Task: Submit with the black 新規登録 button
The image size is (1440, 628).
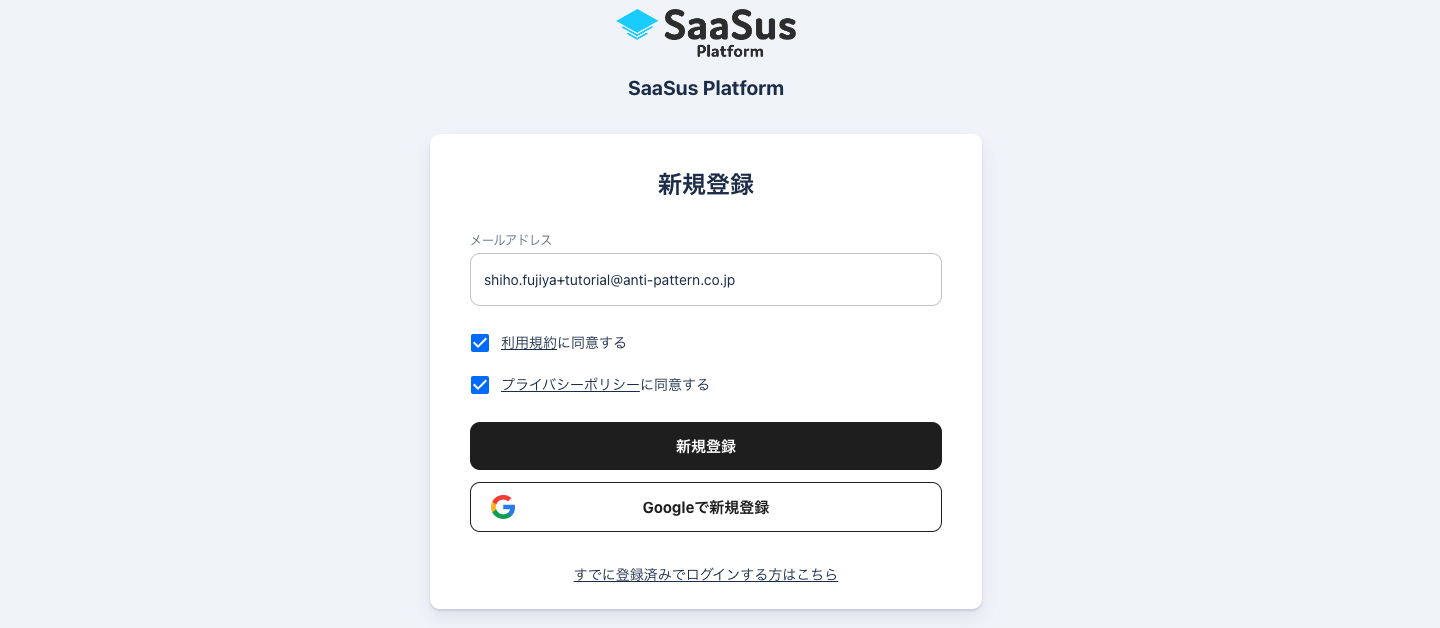Action: [706, 446]
